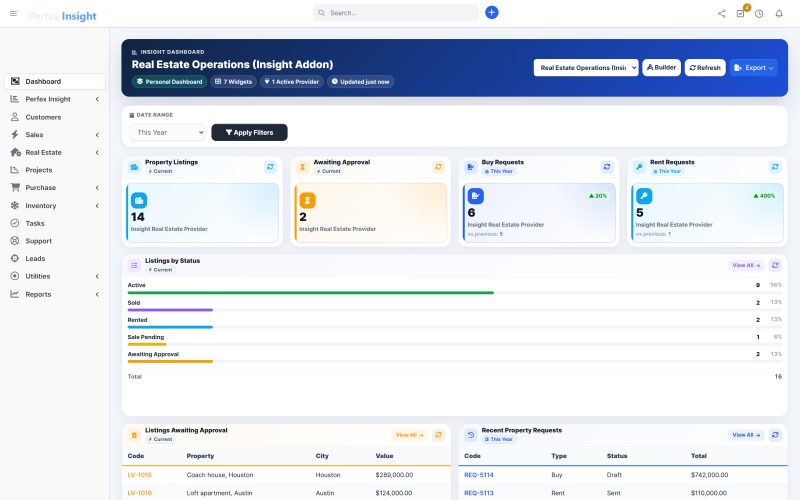
Task: Click the blue Rented status bar
Action: click(170, 327)
